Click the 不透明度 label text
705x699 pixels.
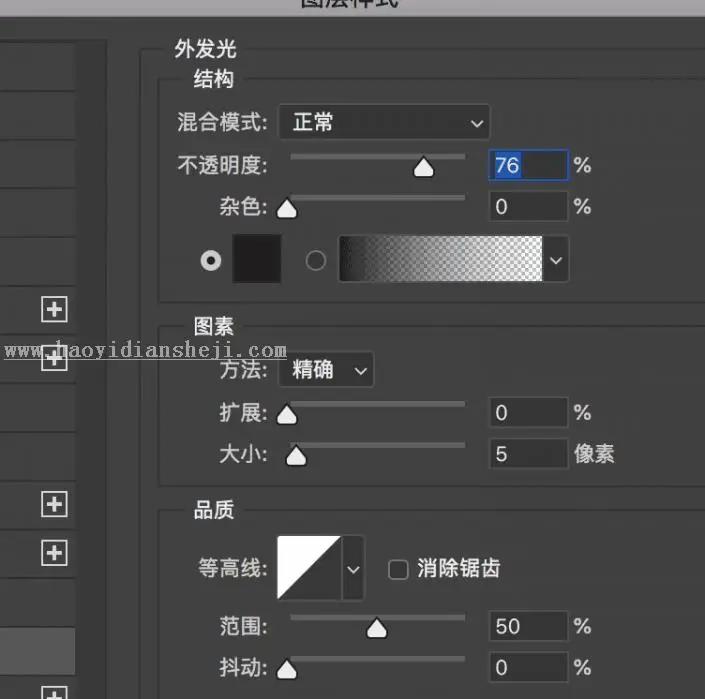pos(222,165)
